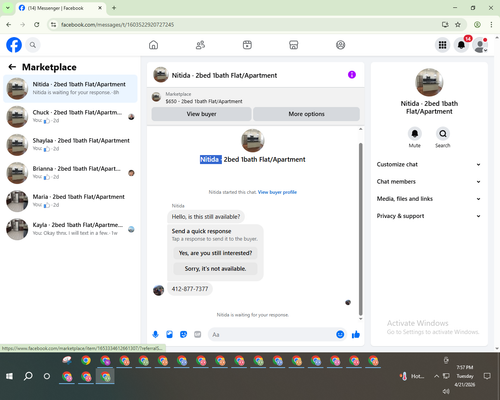Screen dimensions: 500x400
Task: Click the 412-877-7377 message bubble
Action: (190, 289)
